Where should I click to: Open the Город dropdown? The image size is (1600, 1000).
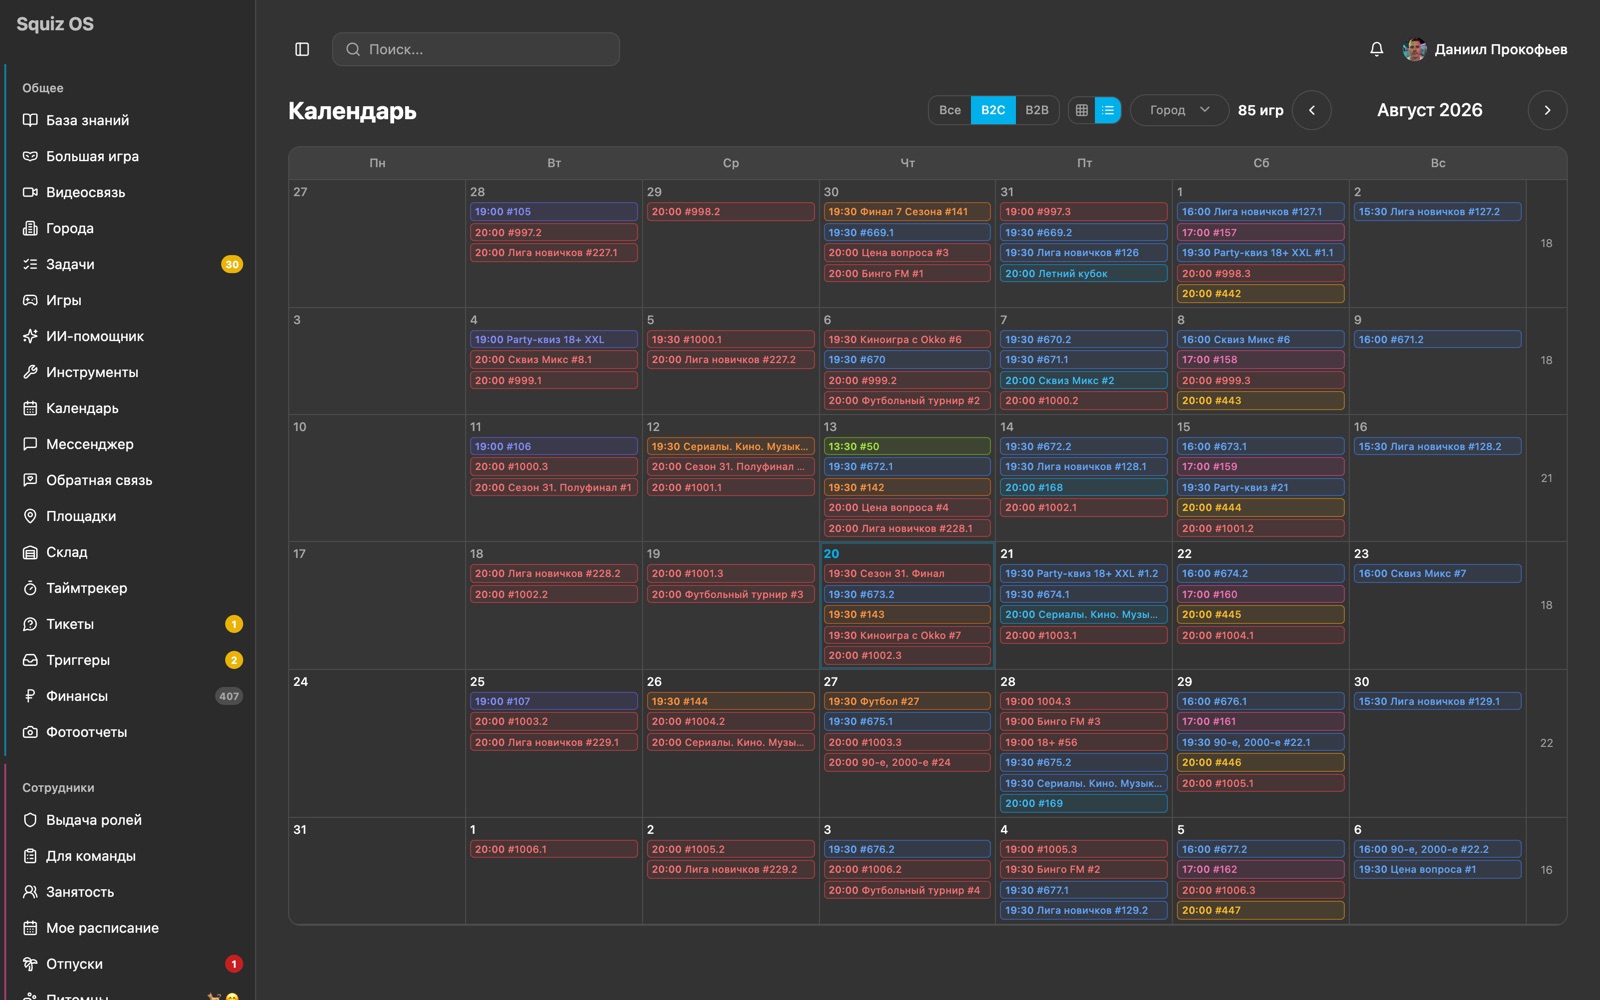coord(1180,110)
